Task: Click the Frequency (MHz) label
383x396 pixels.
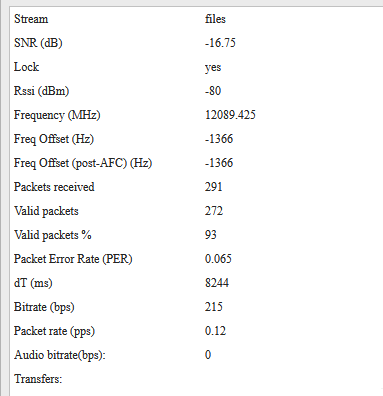Action: point(57,115)
